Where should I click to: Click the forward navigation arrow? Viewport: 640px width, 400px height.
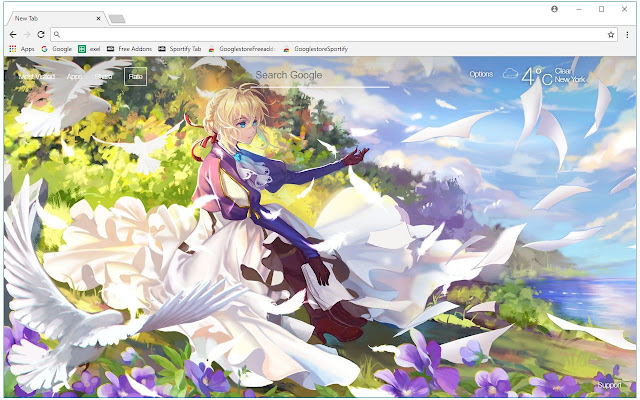(x=27, y=35)
